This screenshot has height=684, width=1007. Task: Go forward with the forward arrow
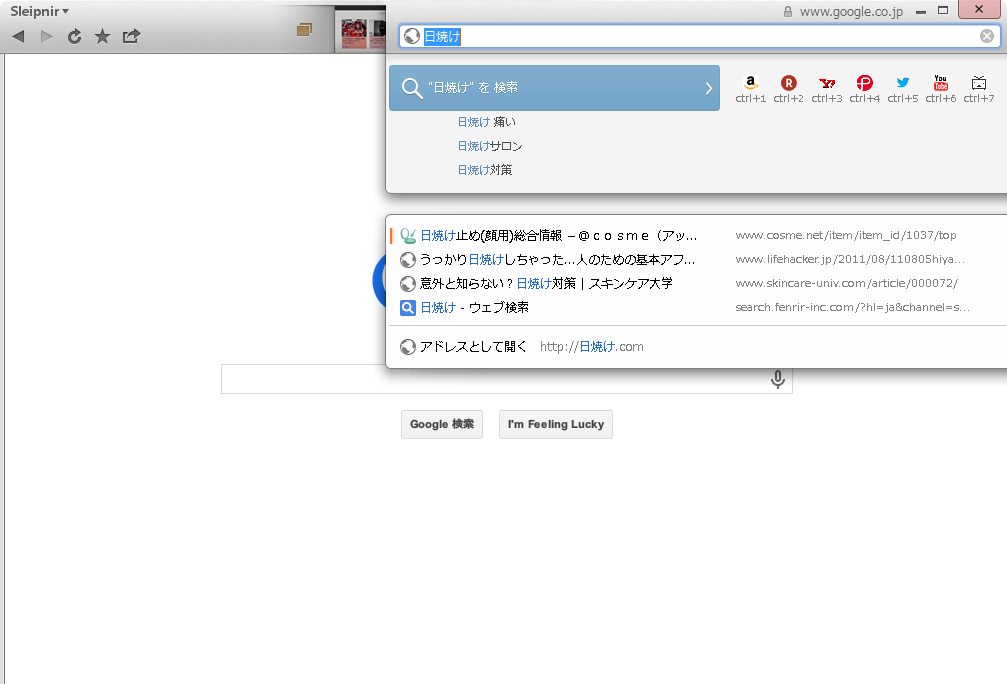(x=46, y=37)
